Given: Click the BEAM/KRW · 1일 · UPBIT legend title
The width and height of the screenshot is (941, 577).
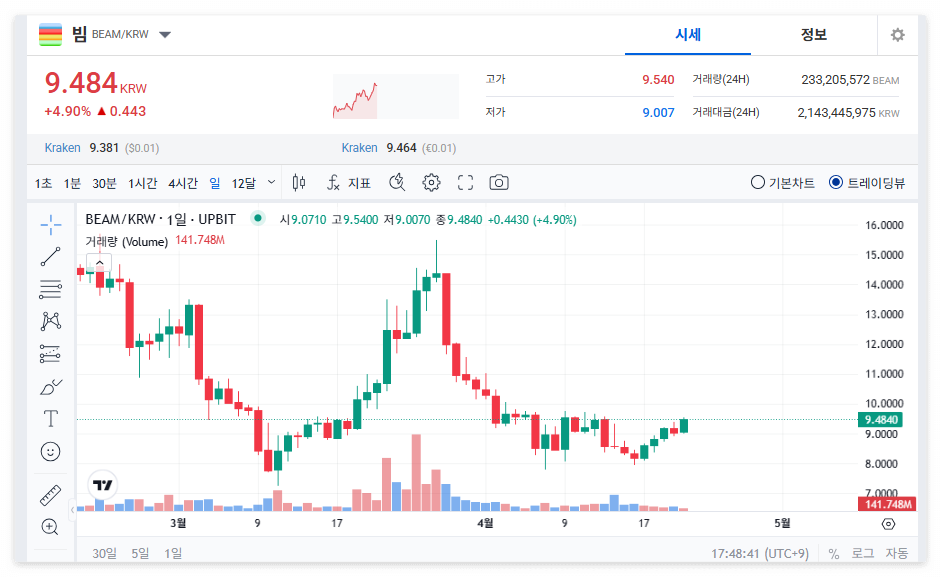Looking at the screenshot, I should point(160,219).
